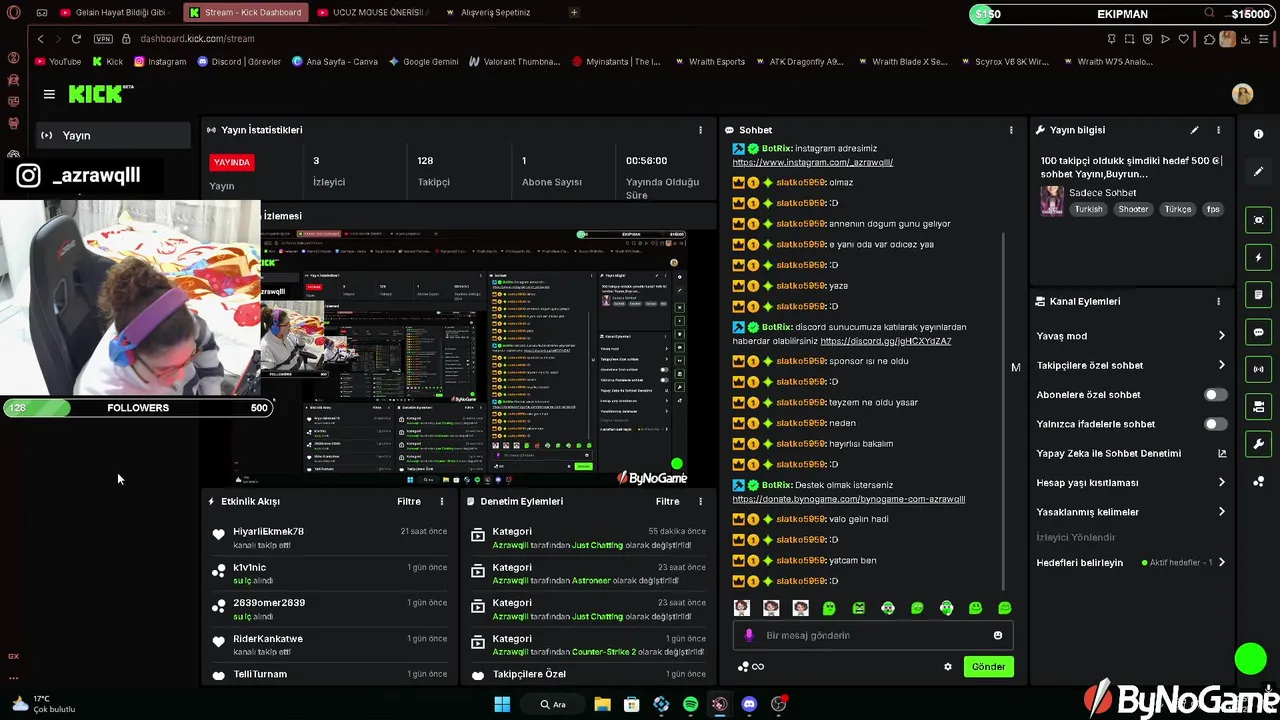Viewport: 1280px width, 720px height.
Task: Click the purple microphone icon in chat input
Action: [x=749, y=635]
